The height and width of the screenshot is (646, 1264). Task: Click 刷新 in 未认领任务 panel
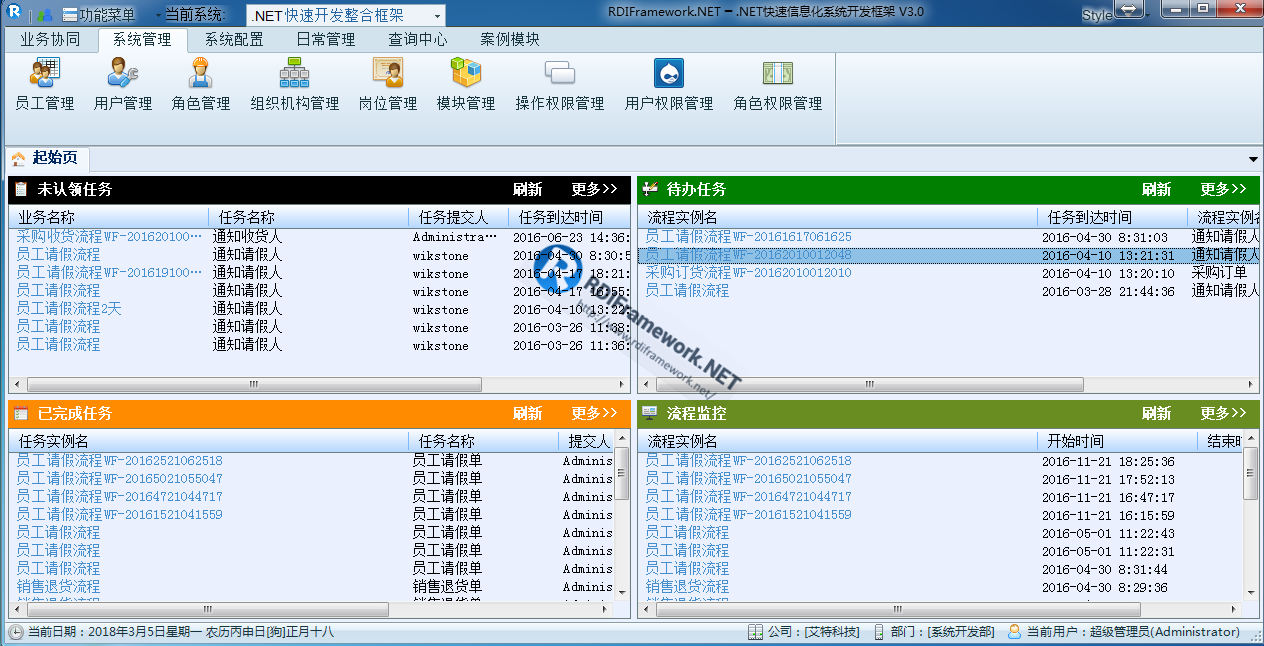527,189
